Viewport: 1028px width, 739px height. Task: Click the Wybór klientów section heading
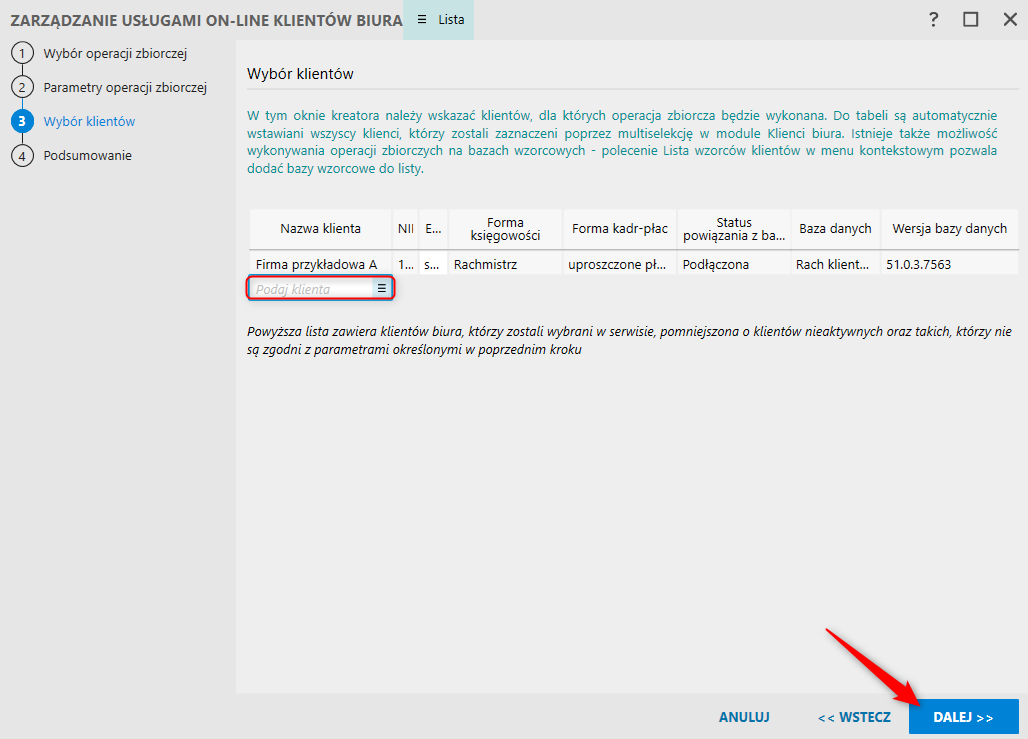(300, 74)
